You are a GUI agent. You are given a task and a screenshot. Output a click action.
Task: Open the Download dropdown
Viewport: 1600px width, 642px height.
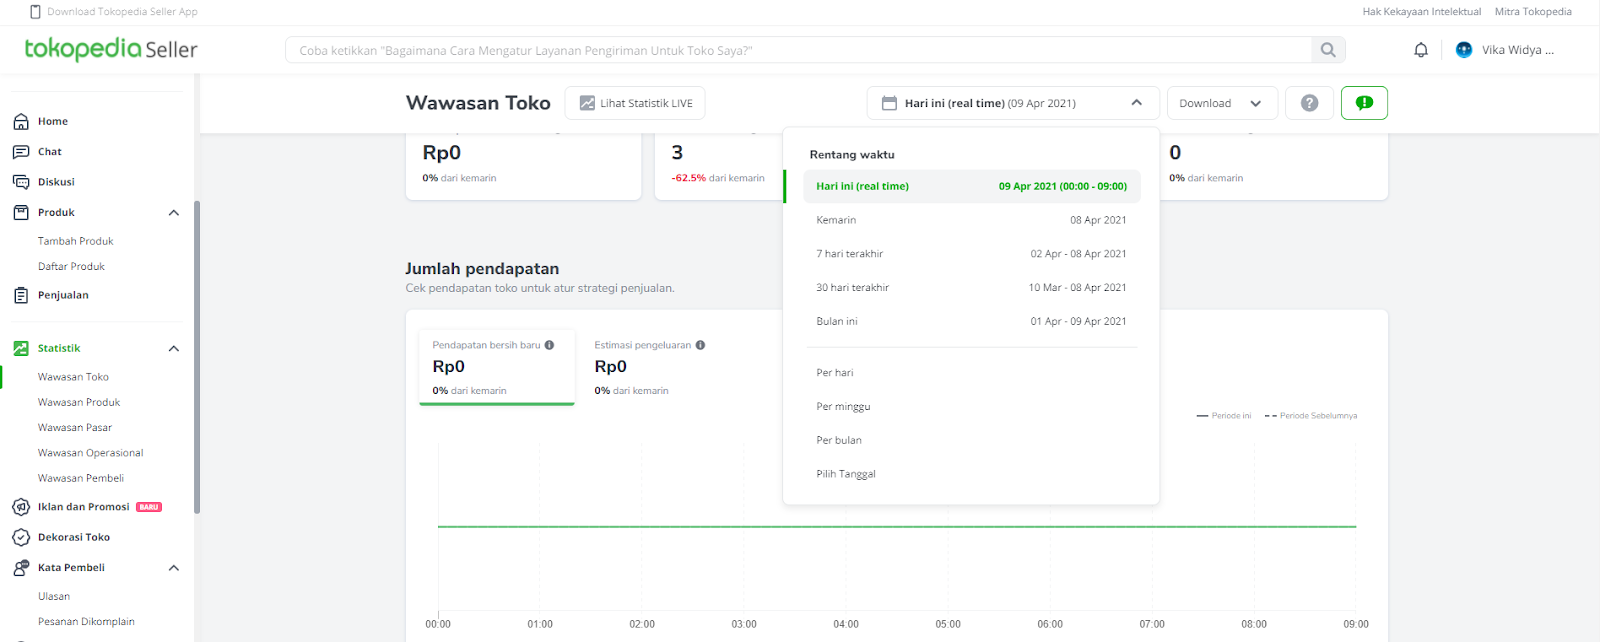[1222, 103]
